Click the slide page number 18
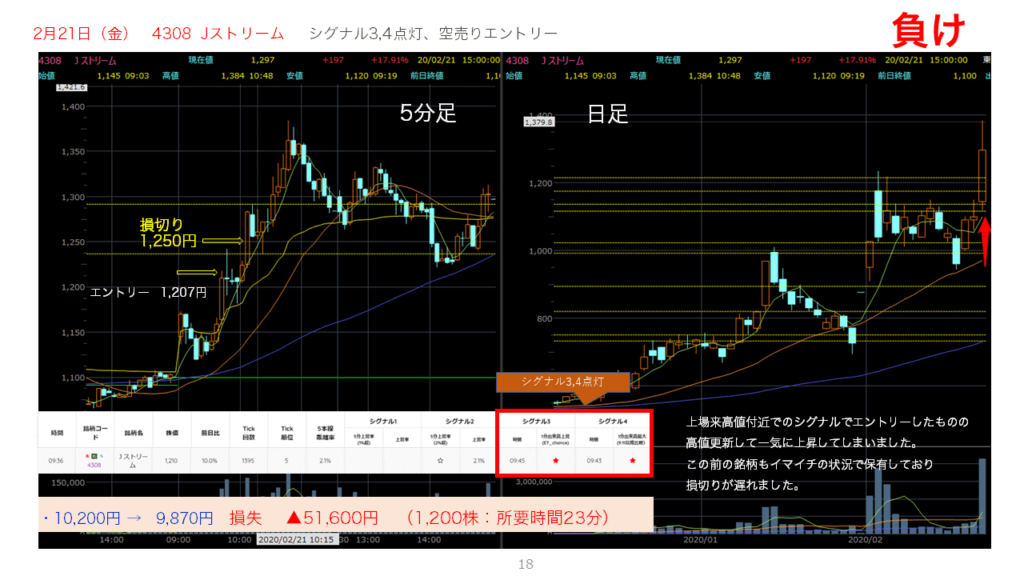This screenshot has width=1024, height=576. click(x=526, y=564)
